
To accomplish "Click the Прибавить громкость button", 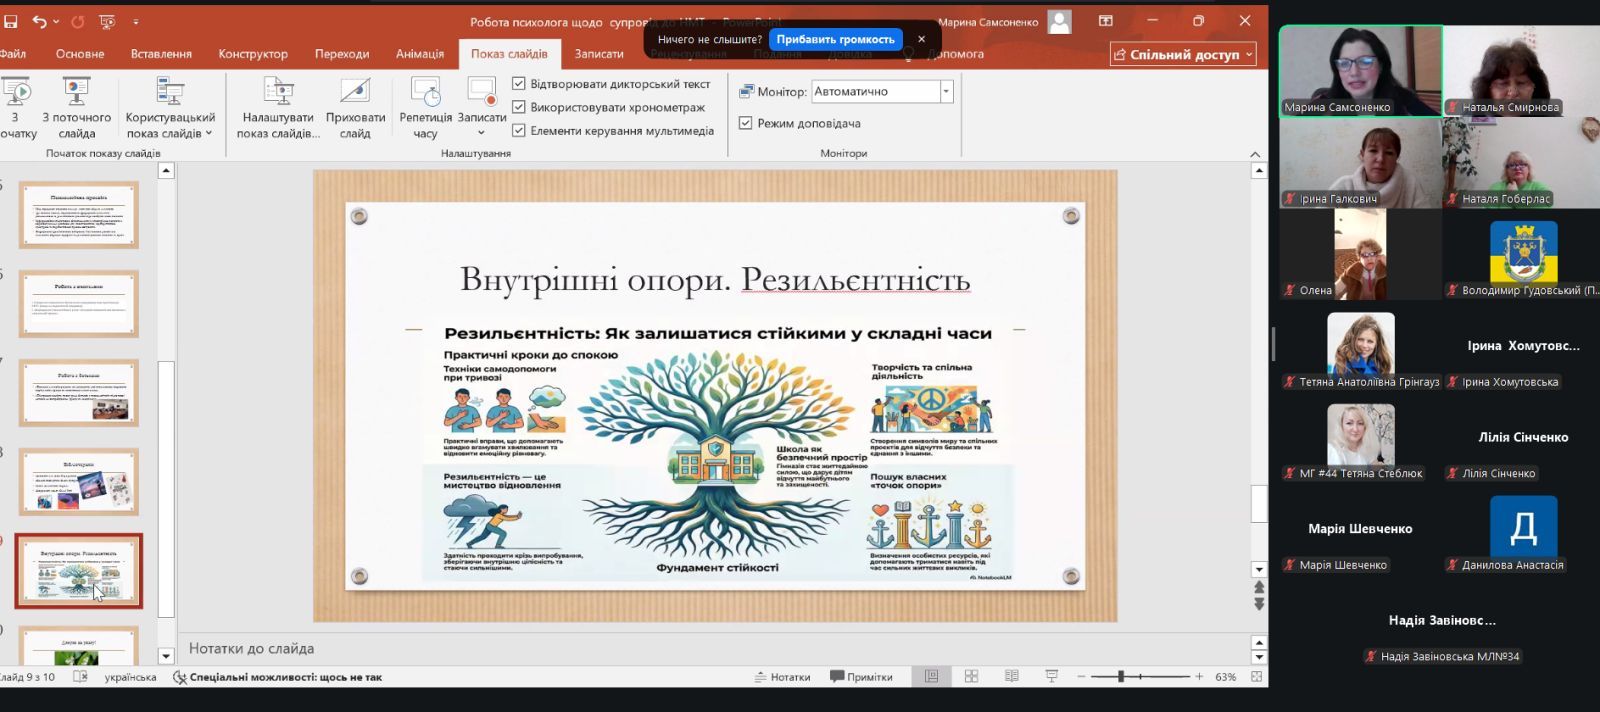I will point(835,39).
